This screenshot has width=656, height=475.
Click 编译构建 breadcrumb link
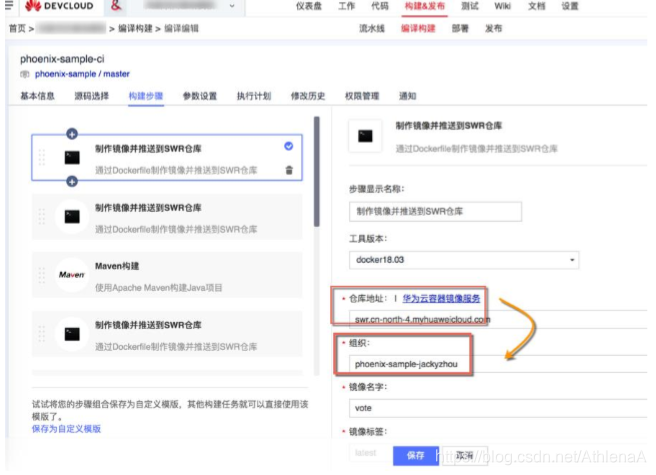pyautogui.click(x=135, y=28)
